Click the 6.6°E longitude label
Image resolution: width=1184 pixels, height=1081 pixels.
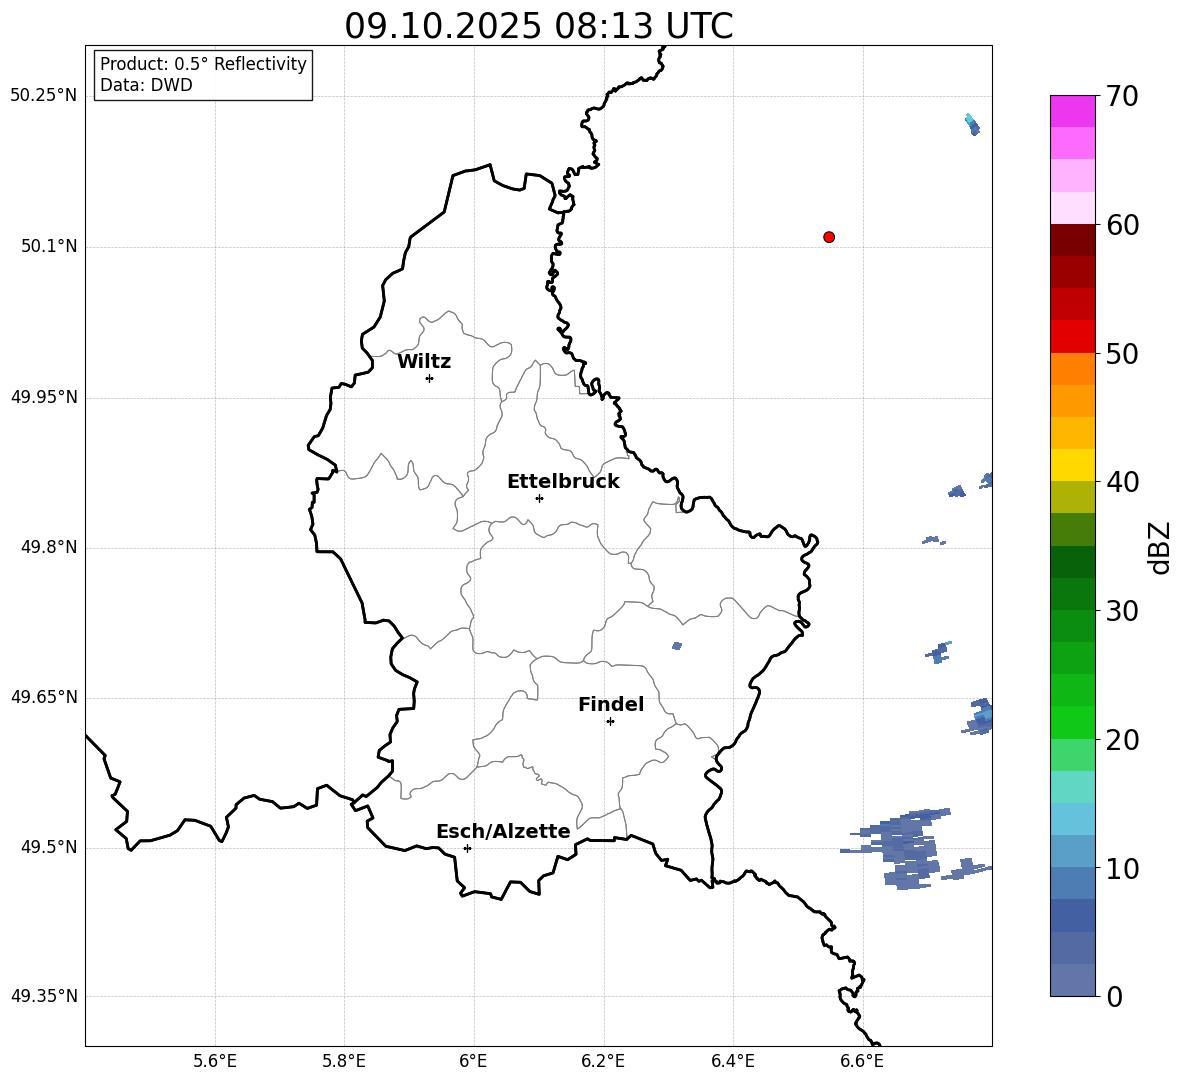(862, 1061)
